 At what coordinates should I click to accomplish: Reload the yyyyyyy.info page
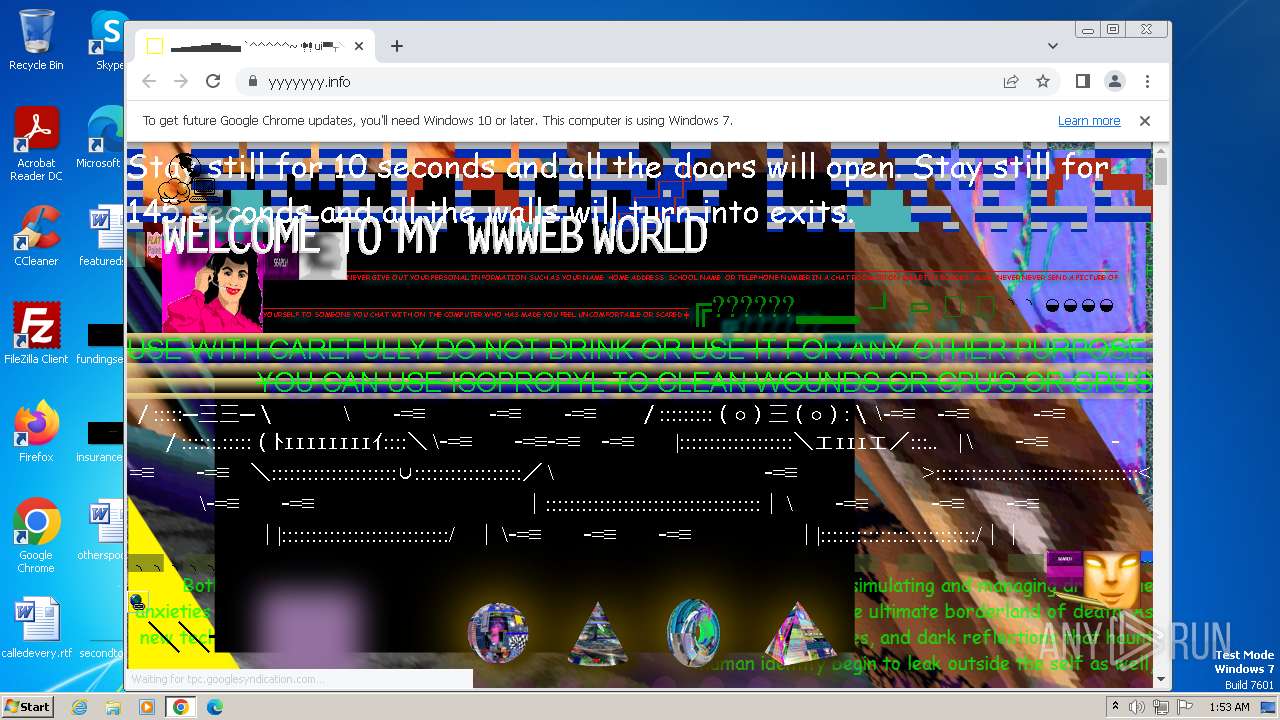pos(213,82)
